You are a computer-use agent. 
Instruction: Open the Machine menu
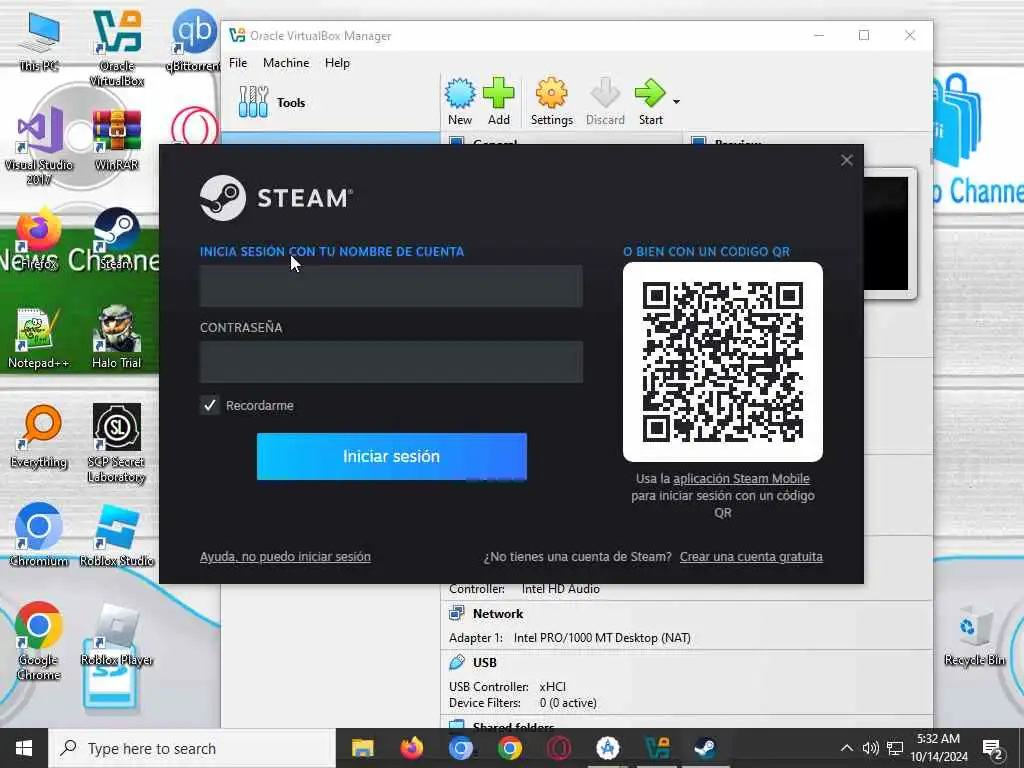coord(286,63)
